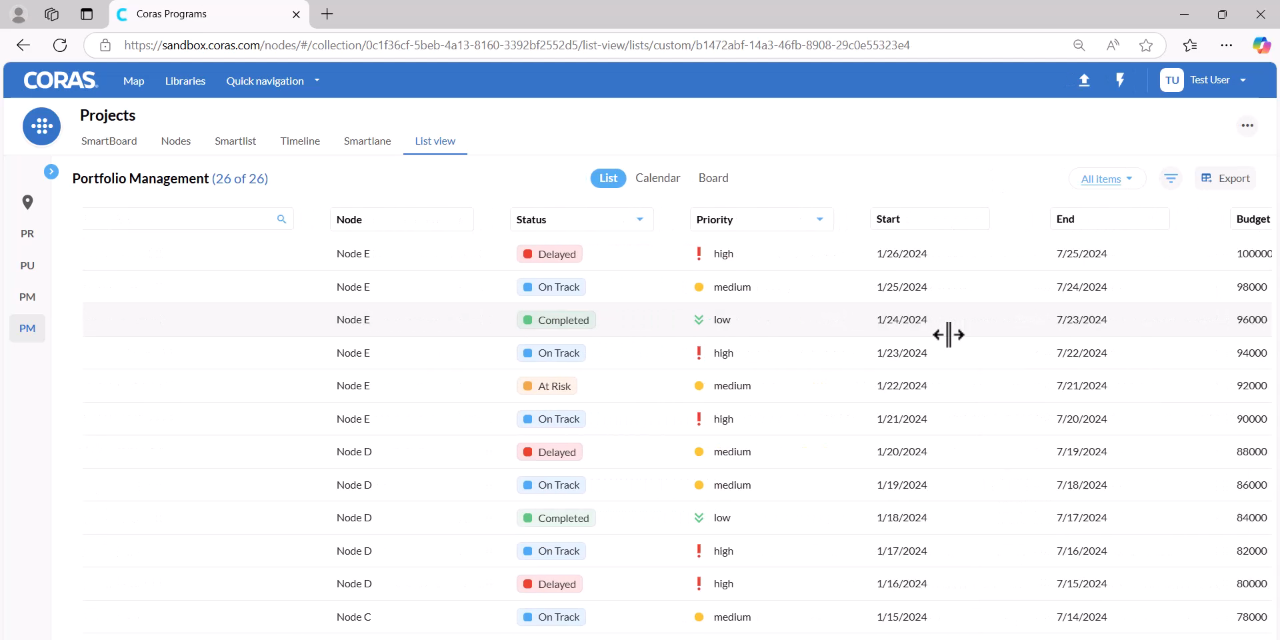Click the start date 1/22/2024

[x=902, y=386]
